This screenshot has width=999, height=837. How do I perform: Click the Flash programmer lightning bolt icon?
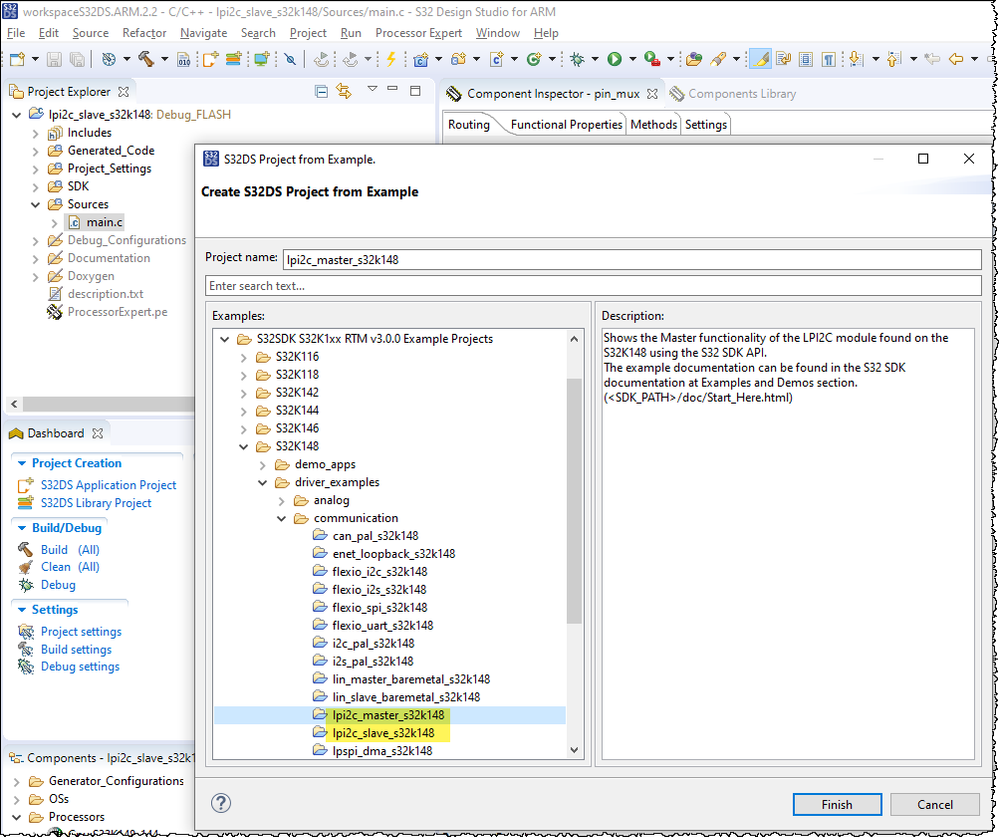(x=389, y=60)
